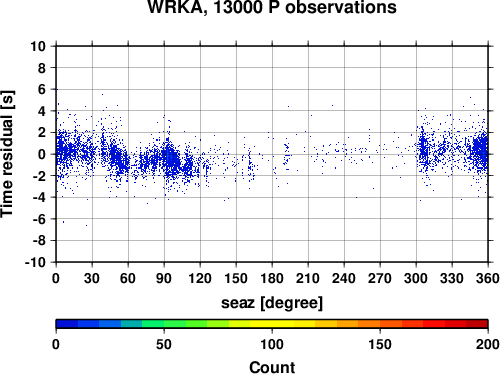Select the orange segment near colorbar value 150
The height and width of the screenshot is (374, 500).
click(x=380, y=324)
